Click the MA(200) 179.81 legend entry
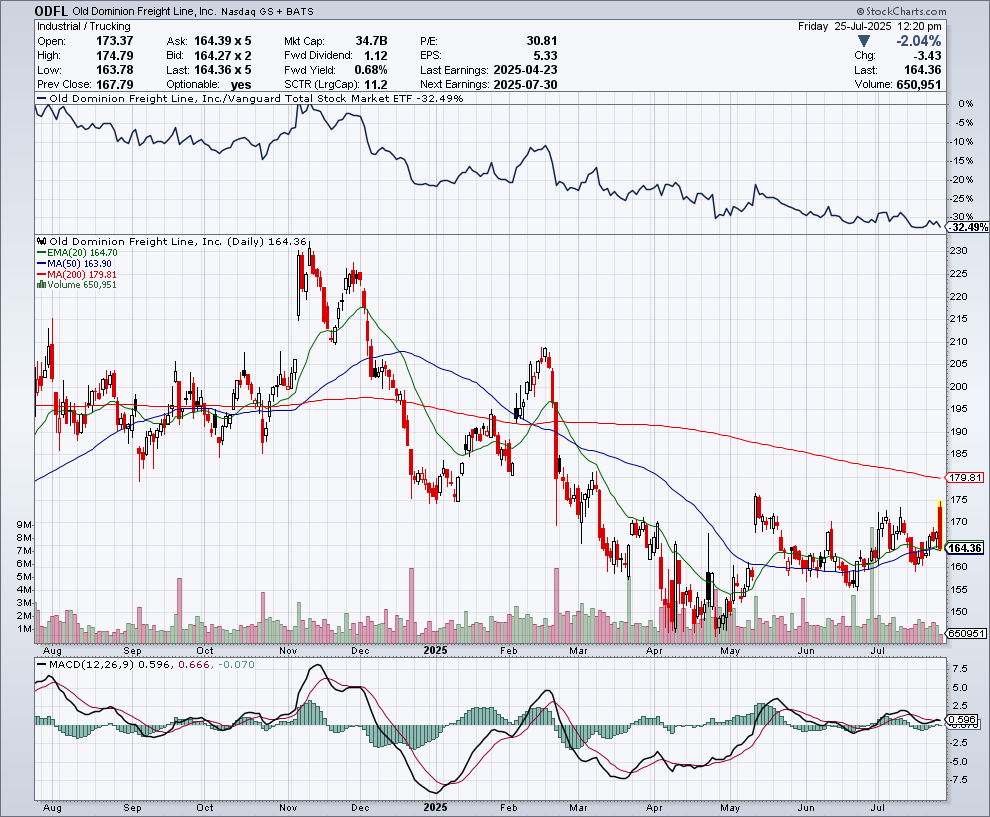Image resolution: width=990 pixels, height=817 pixels. [x=76, y=275]
